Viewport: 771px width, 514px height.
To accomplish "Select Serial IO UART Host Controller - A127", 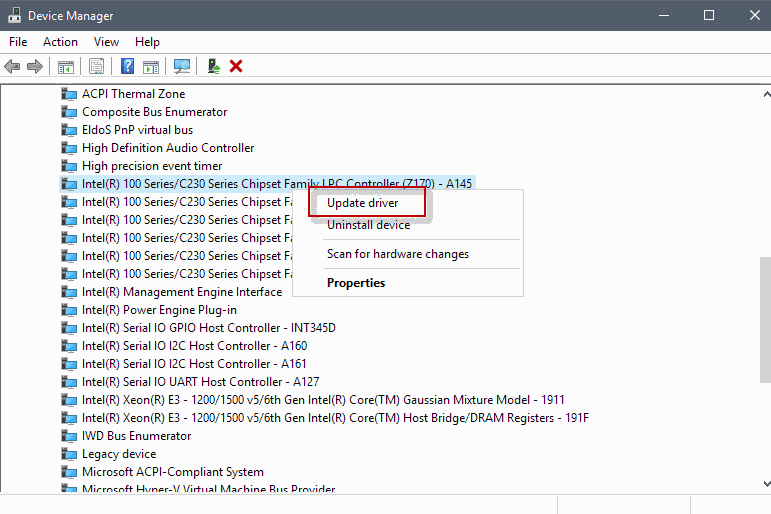I will click(x=200, y=382).
